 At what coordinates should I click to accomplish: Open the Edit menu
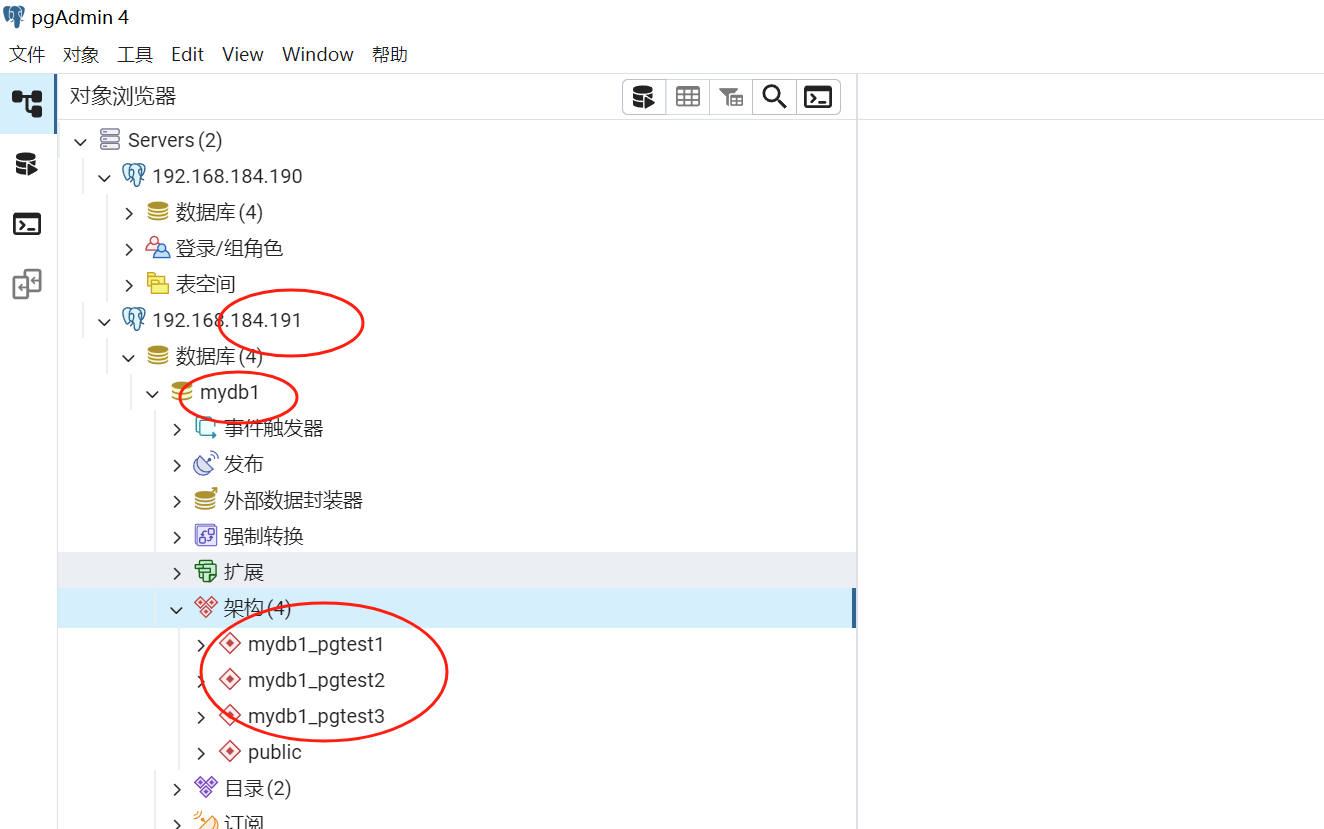pos(187,54)
